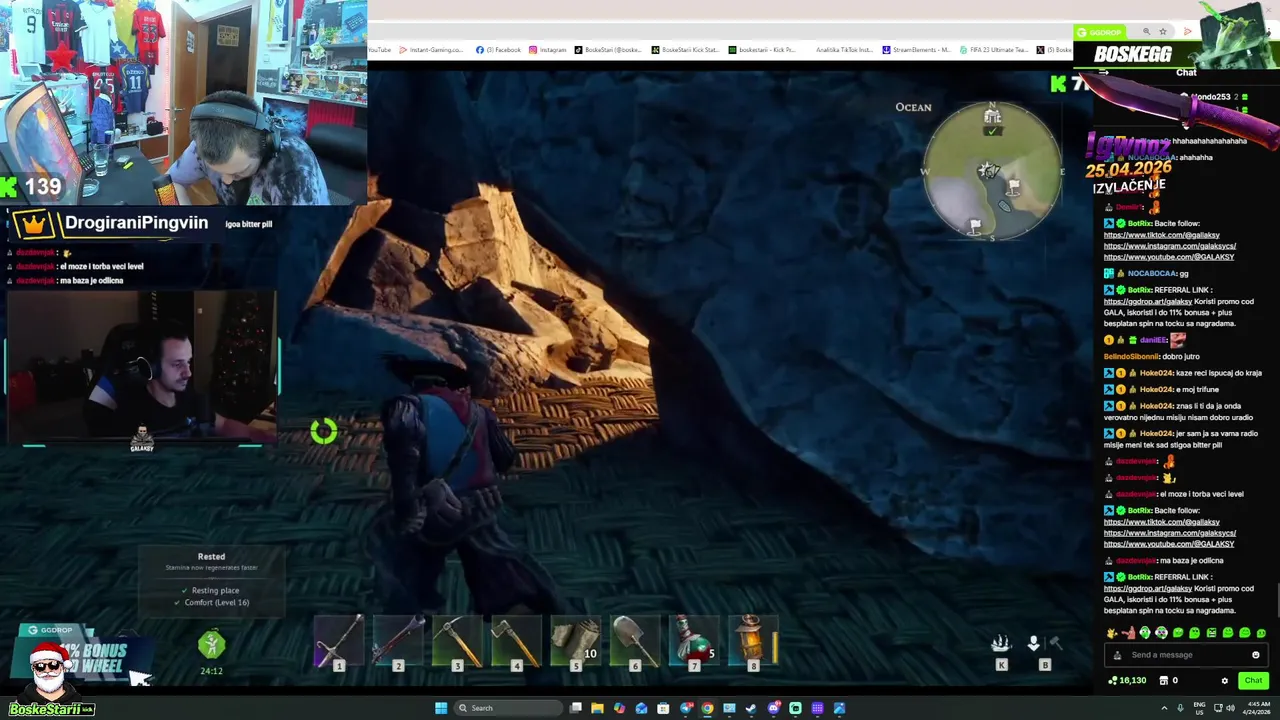Click the Pikachu emote in chat bar
Screen dimensions: 1280x720
(1111, 633)
